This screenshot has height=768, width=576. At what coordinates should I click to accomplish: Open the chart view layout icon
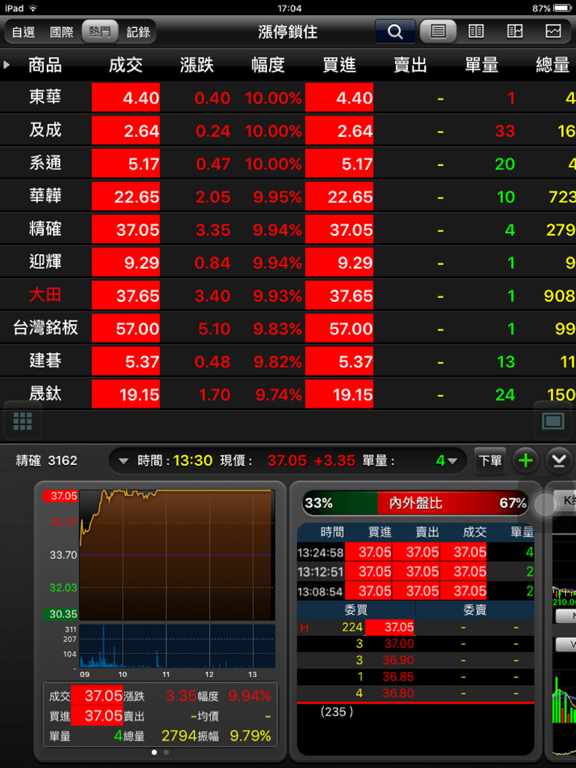[553, 32]
